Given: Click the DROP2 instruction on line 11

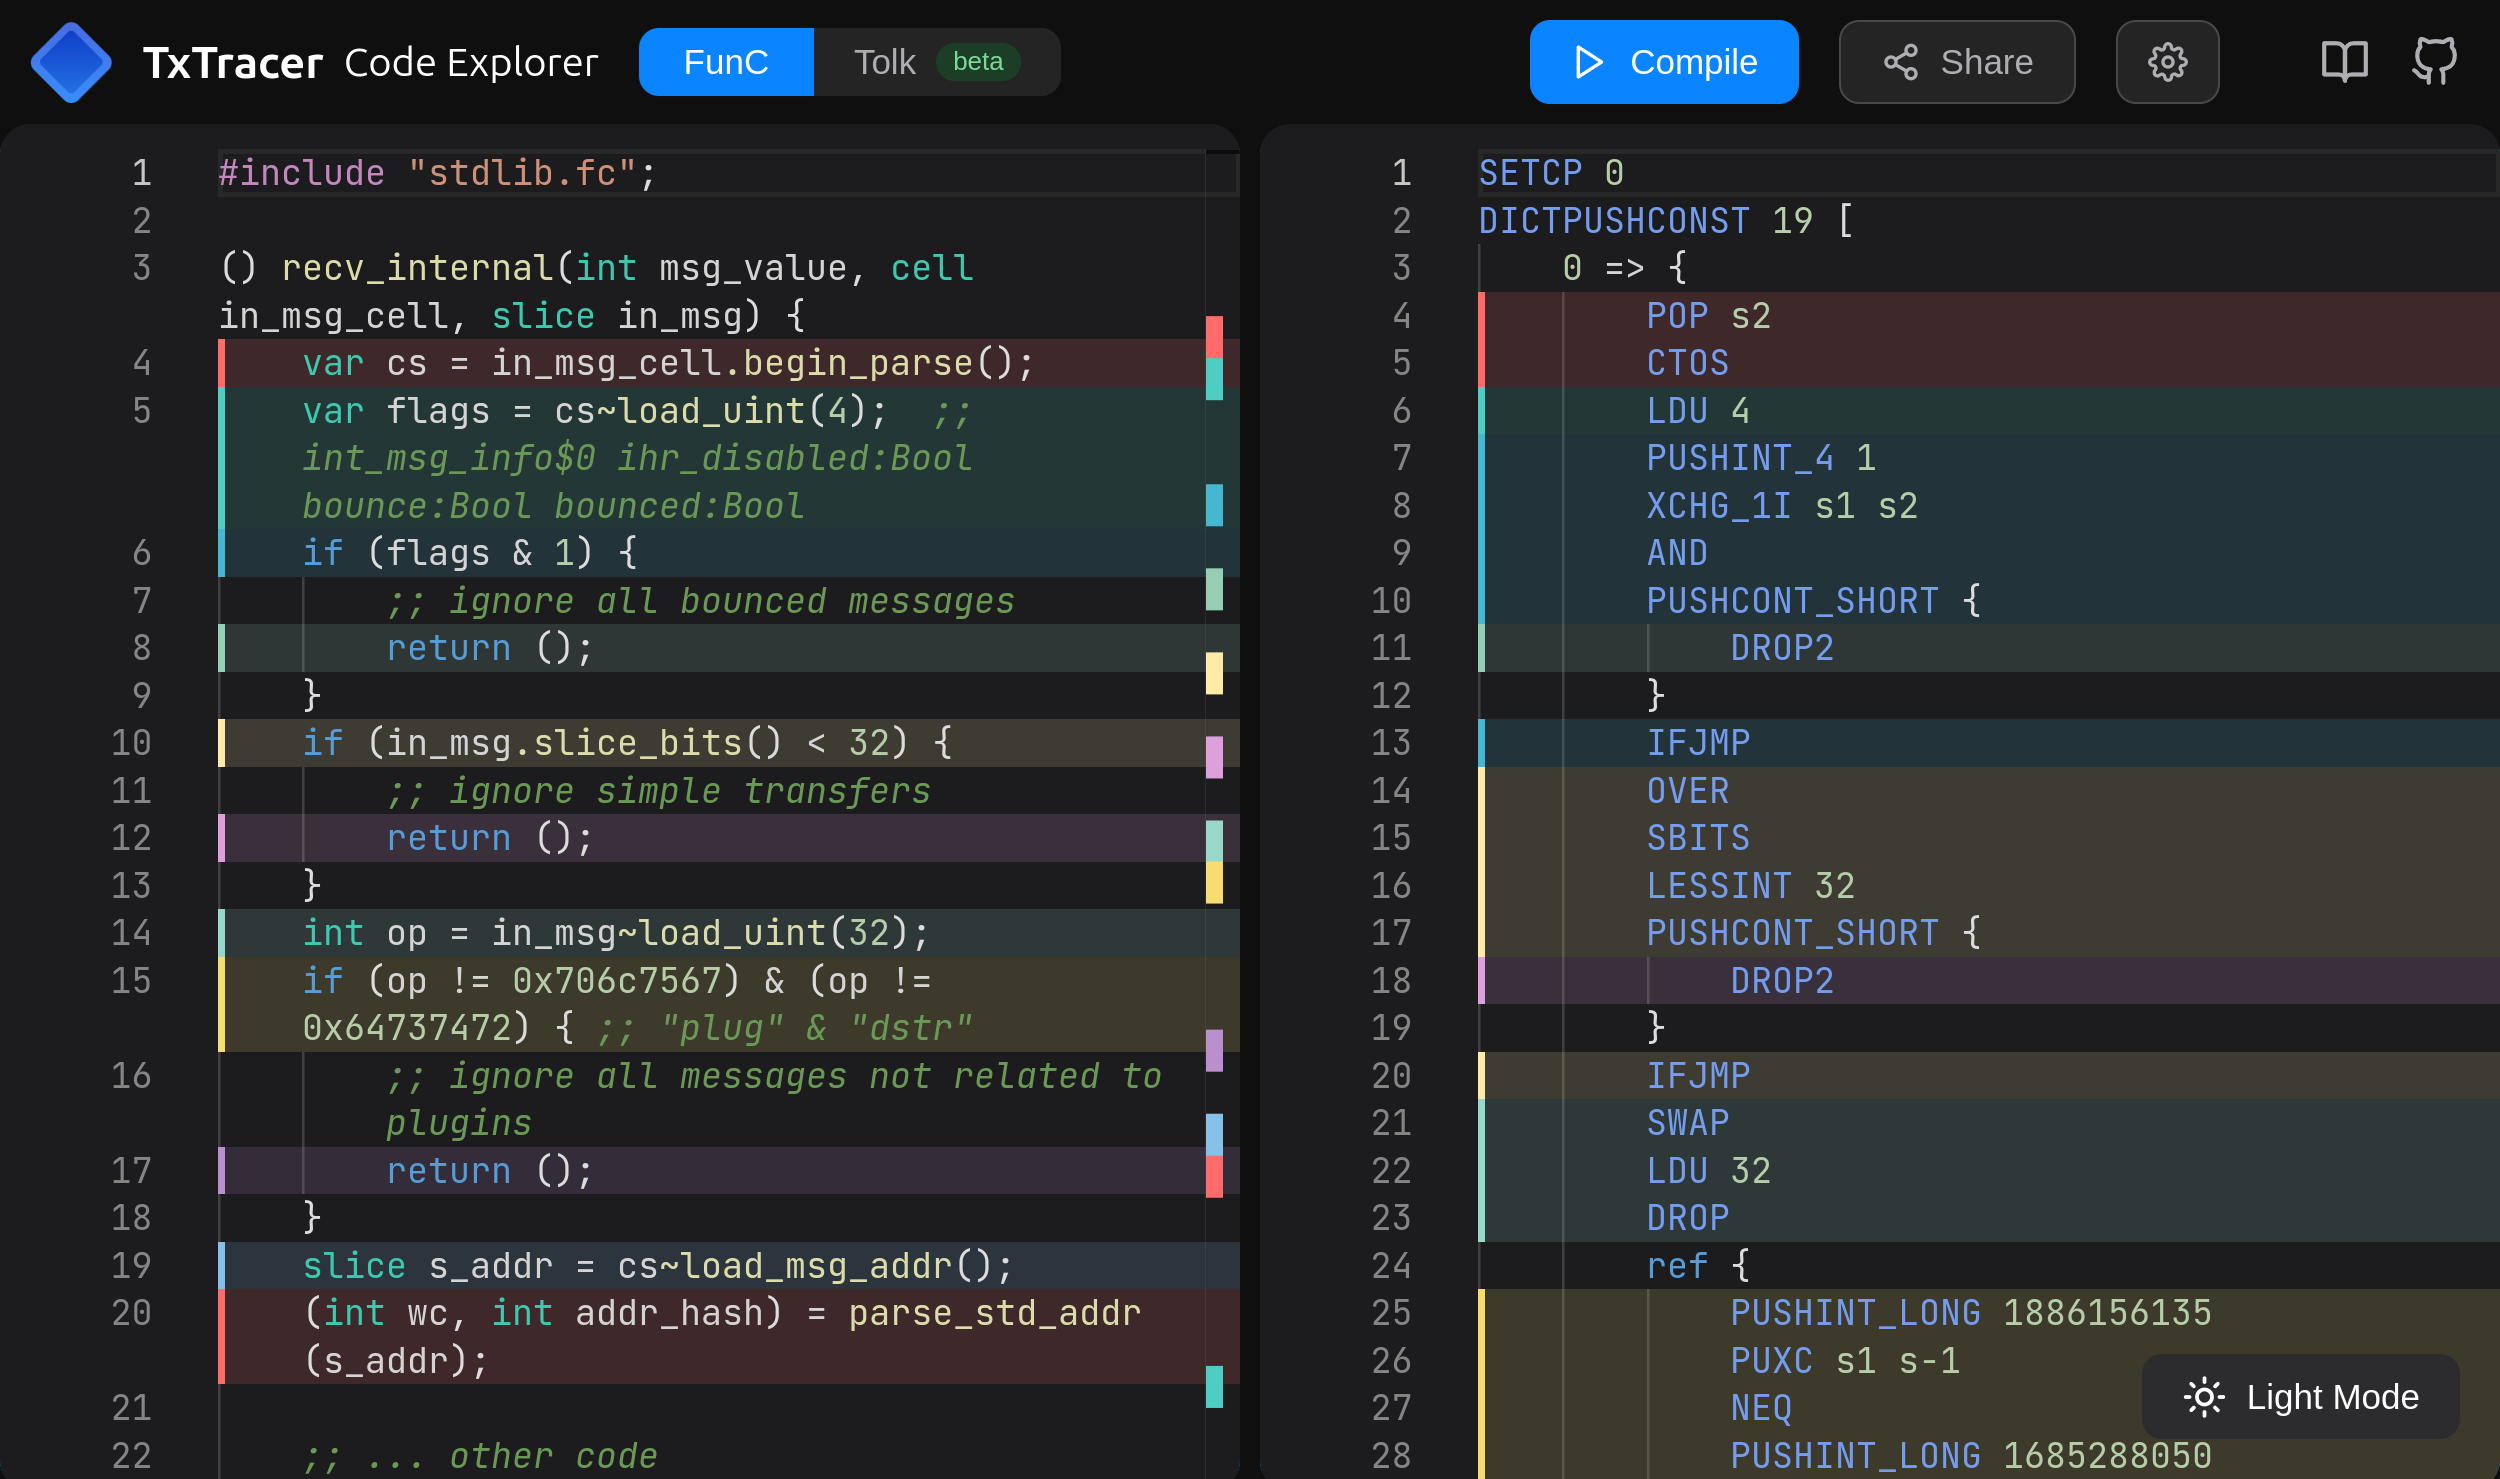Looking at the screenshot, I should pyautogui.click(x=1782, y=648).
